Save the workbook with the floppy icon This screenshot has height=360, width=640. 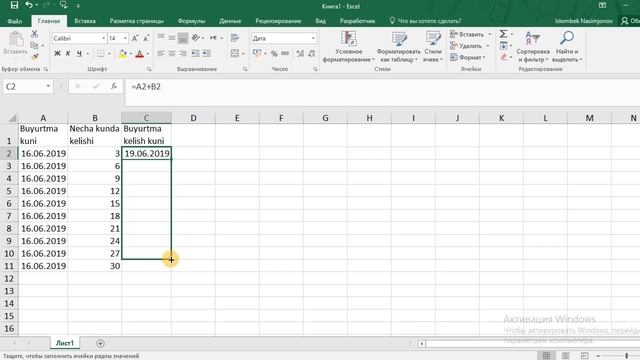14,5
